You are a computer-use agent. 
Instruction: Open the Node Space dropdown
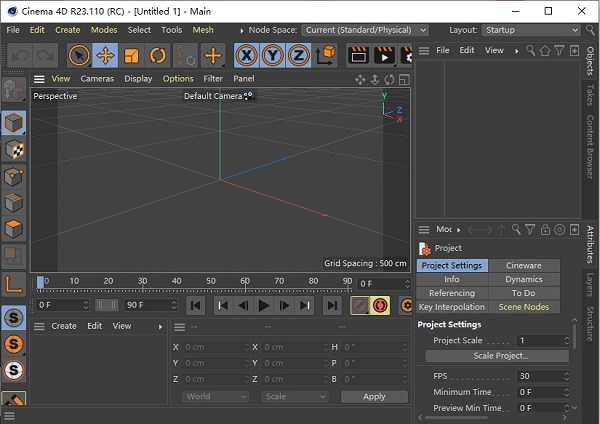point(364,30)
